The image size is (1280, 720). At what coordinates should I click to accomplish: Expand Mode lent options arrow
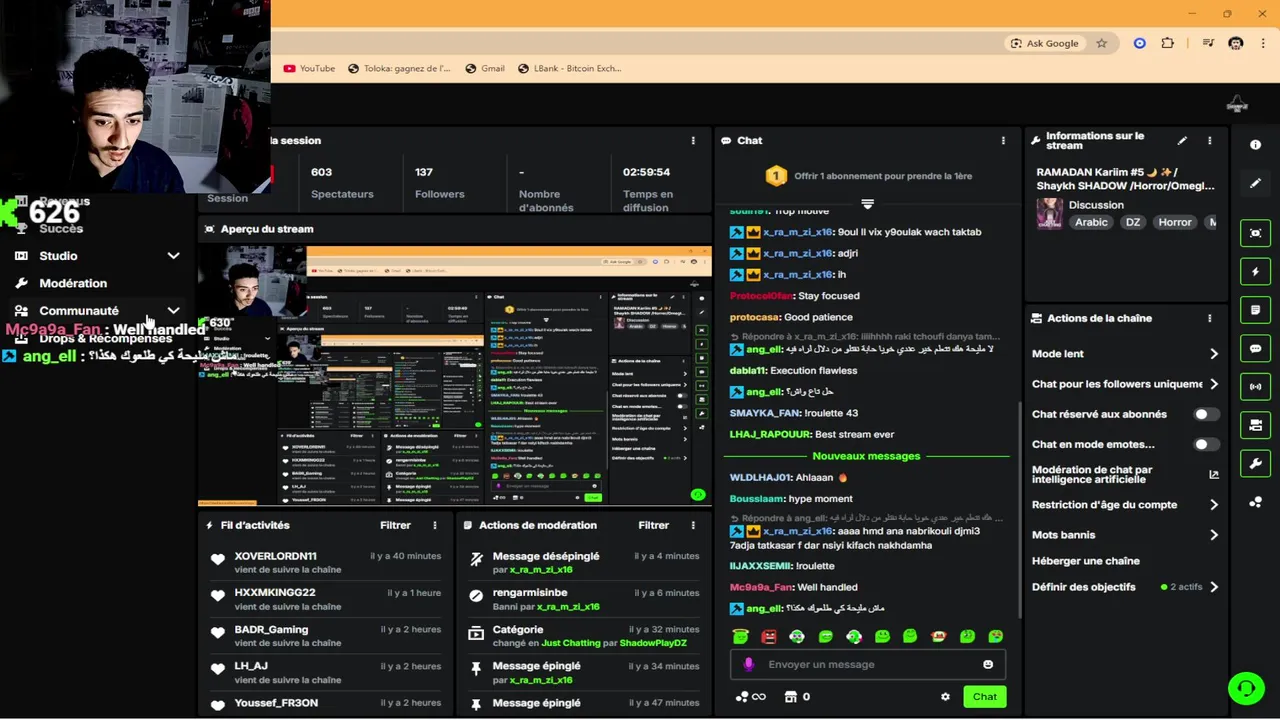tap(1214, 354)
